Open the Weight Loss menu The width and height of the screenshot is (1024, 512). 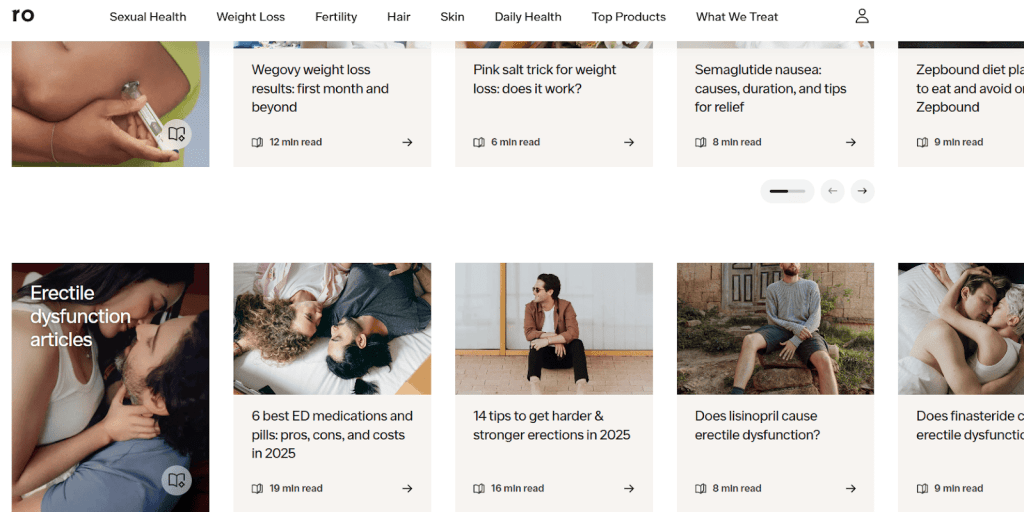pos(250,17)
